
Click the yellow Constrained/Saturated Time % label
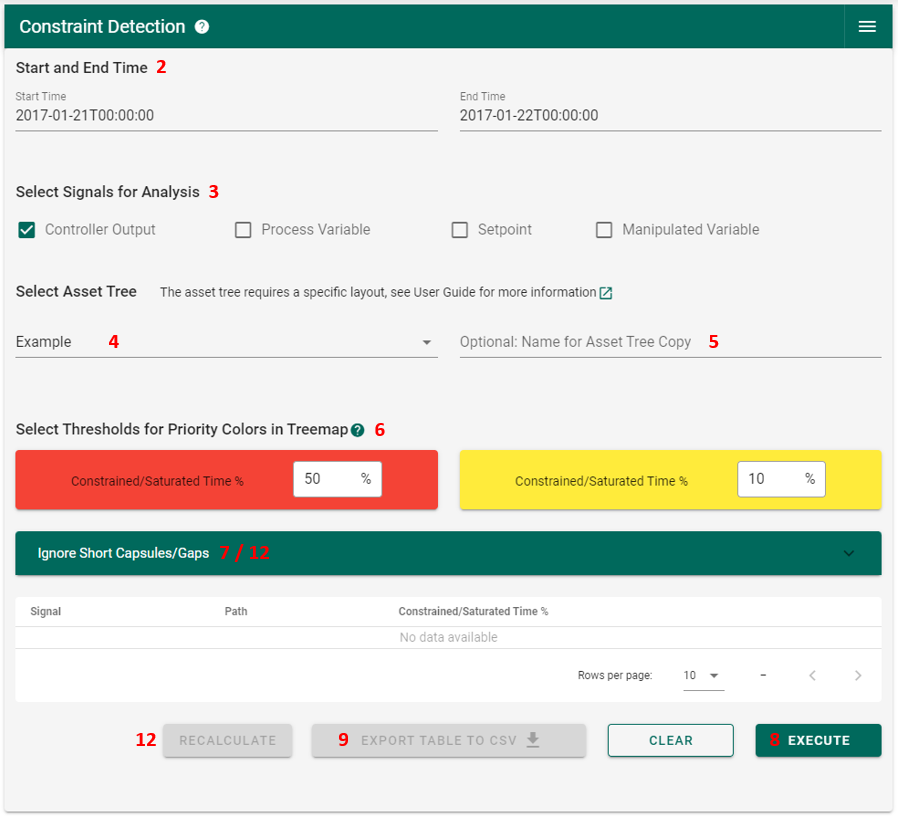coord(601,481)
